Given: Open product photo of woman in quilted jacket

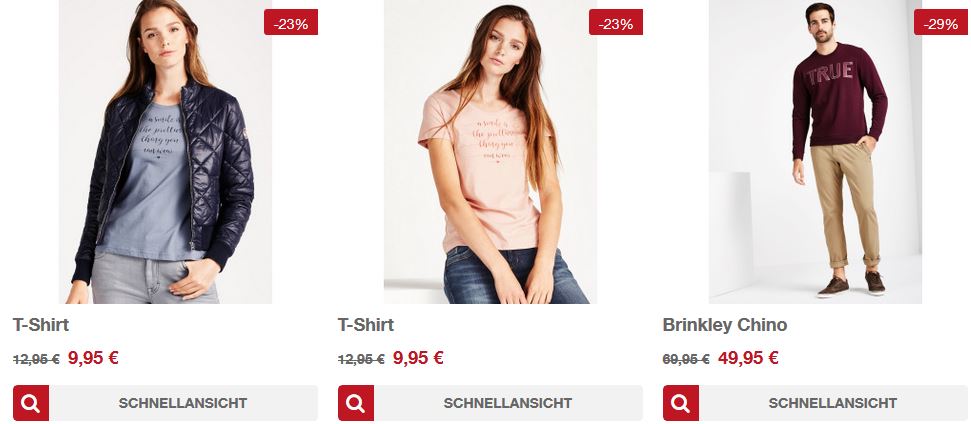Looking at the screenshot, I should coord(165,152).
